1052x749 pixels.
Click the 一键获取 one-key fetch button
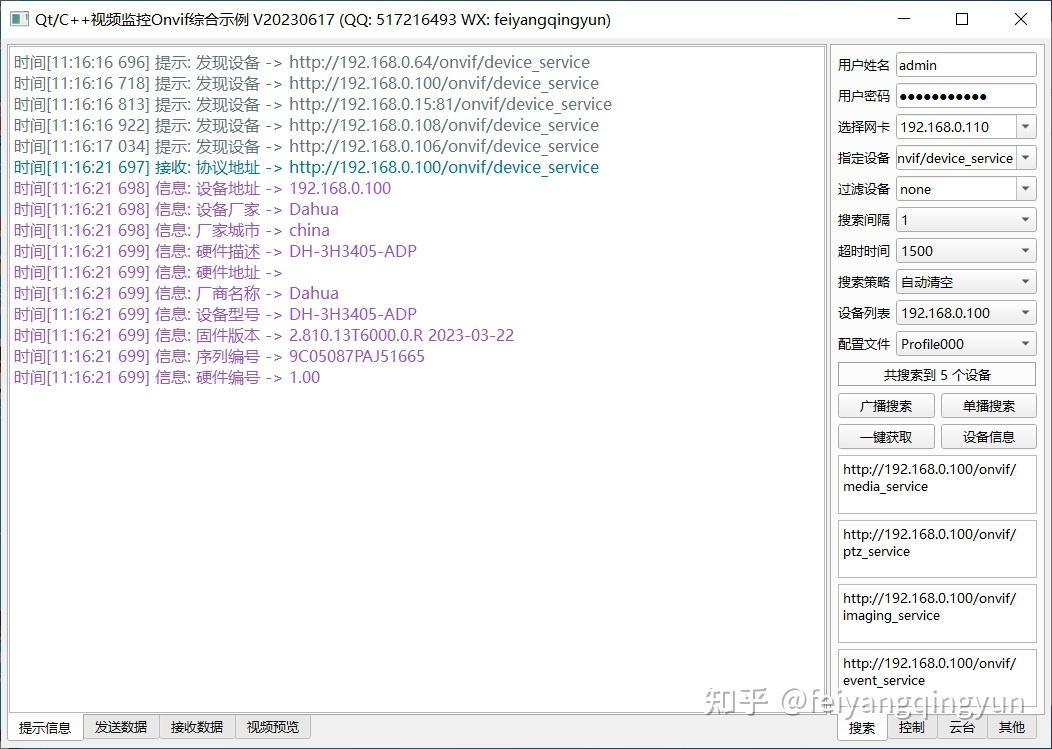(x=885, y=436)
